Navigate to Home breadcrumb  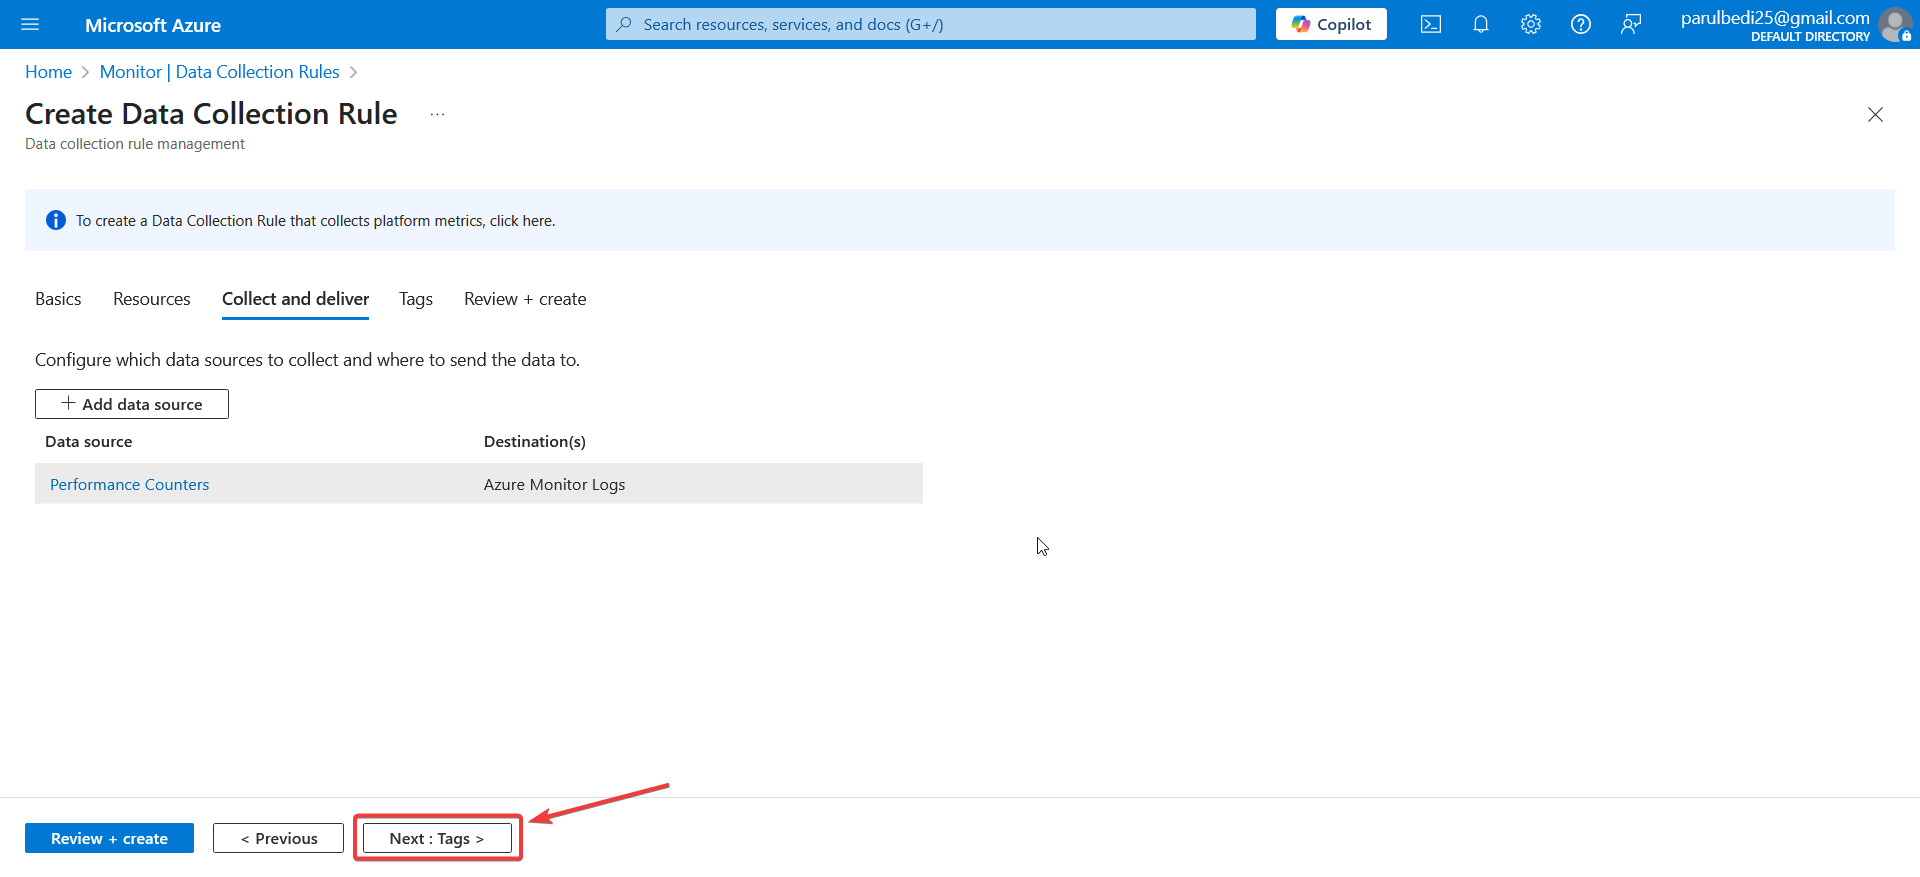click(48, 72)
